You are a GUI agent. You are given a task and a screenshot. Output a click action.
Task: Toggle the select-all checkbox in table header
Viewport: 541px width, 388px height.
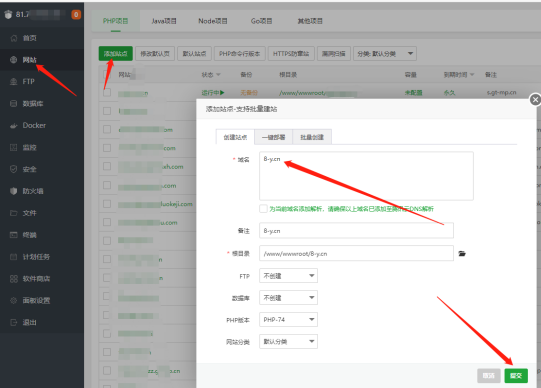[x=107, y=75]
